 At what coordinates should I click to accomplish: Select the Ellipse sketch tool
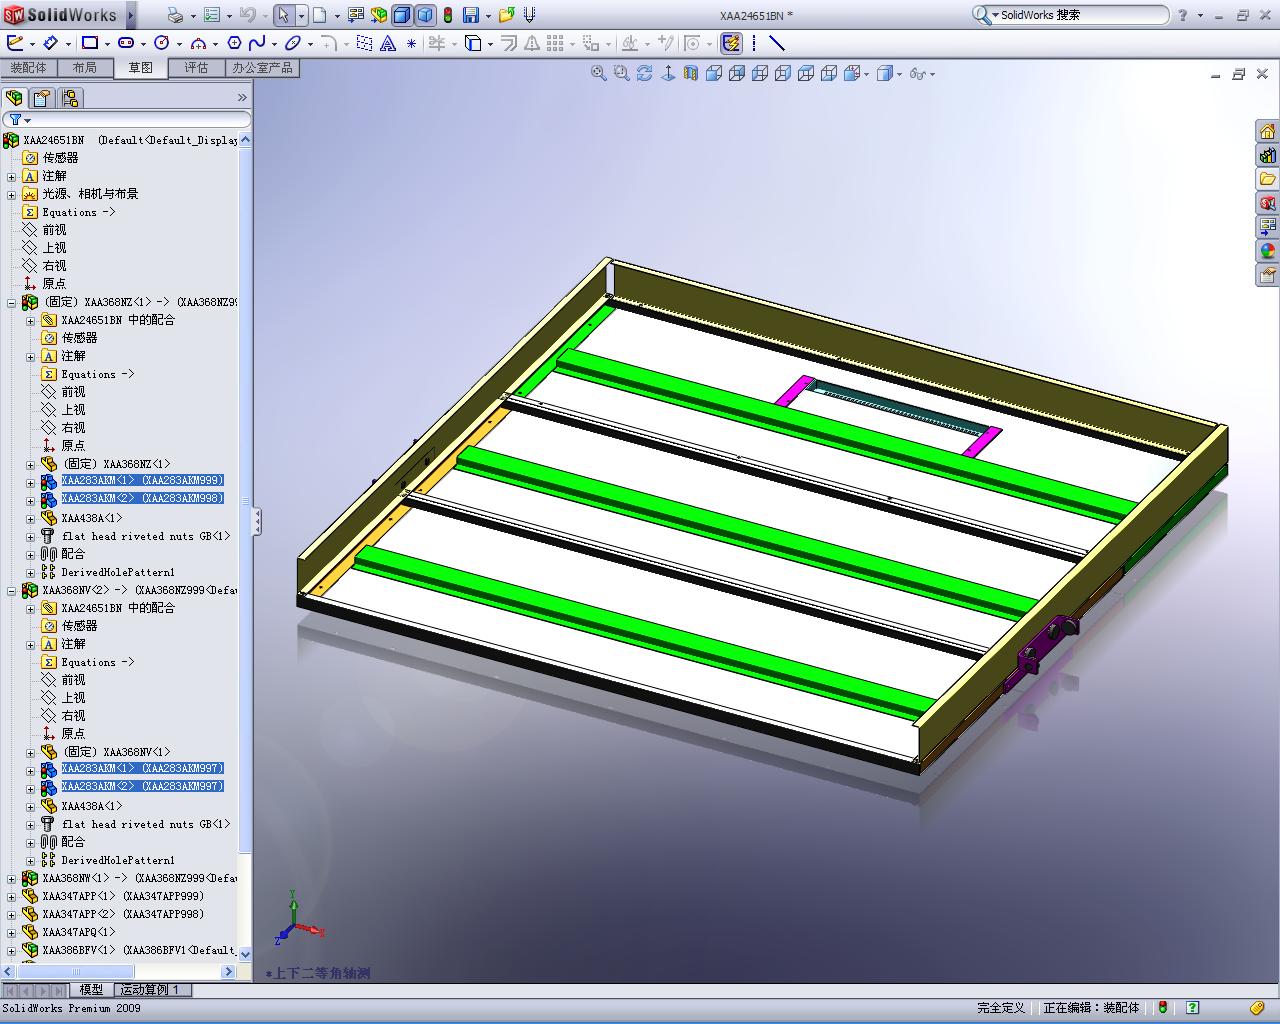[x=293, y=43]
